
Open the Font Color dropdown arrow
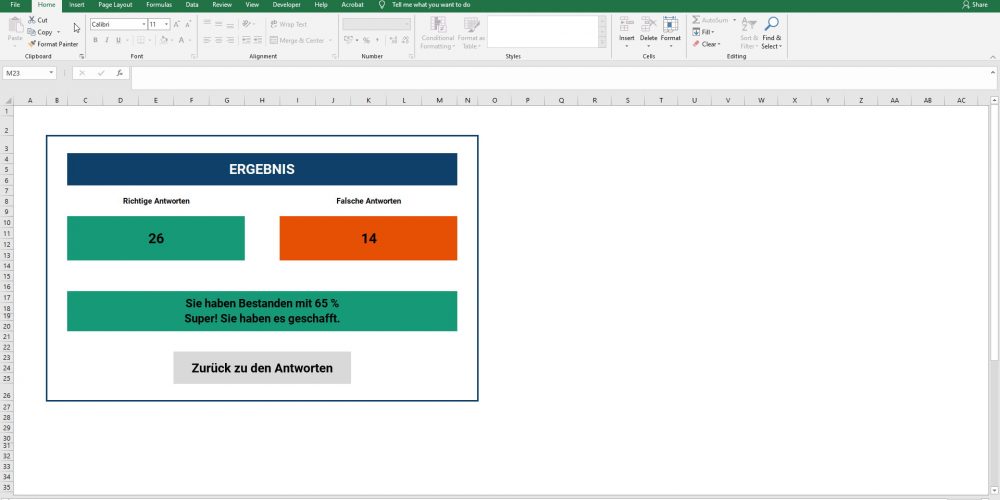190,40
